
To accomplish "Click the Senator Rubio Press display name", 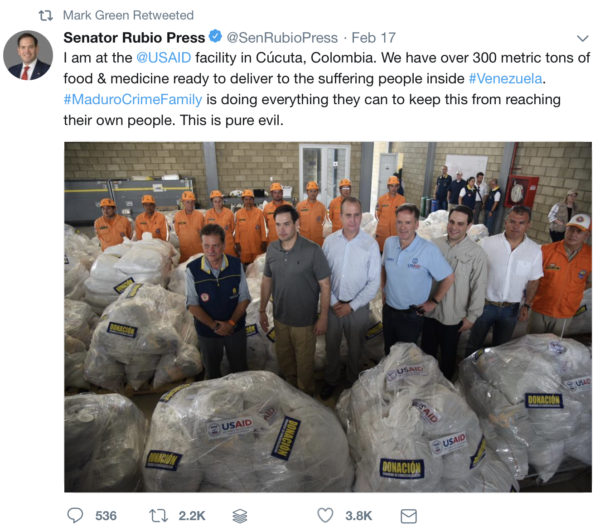I will click(134, 37).
